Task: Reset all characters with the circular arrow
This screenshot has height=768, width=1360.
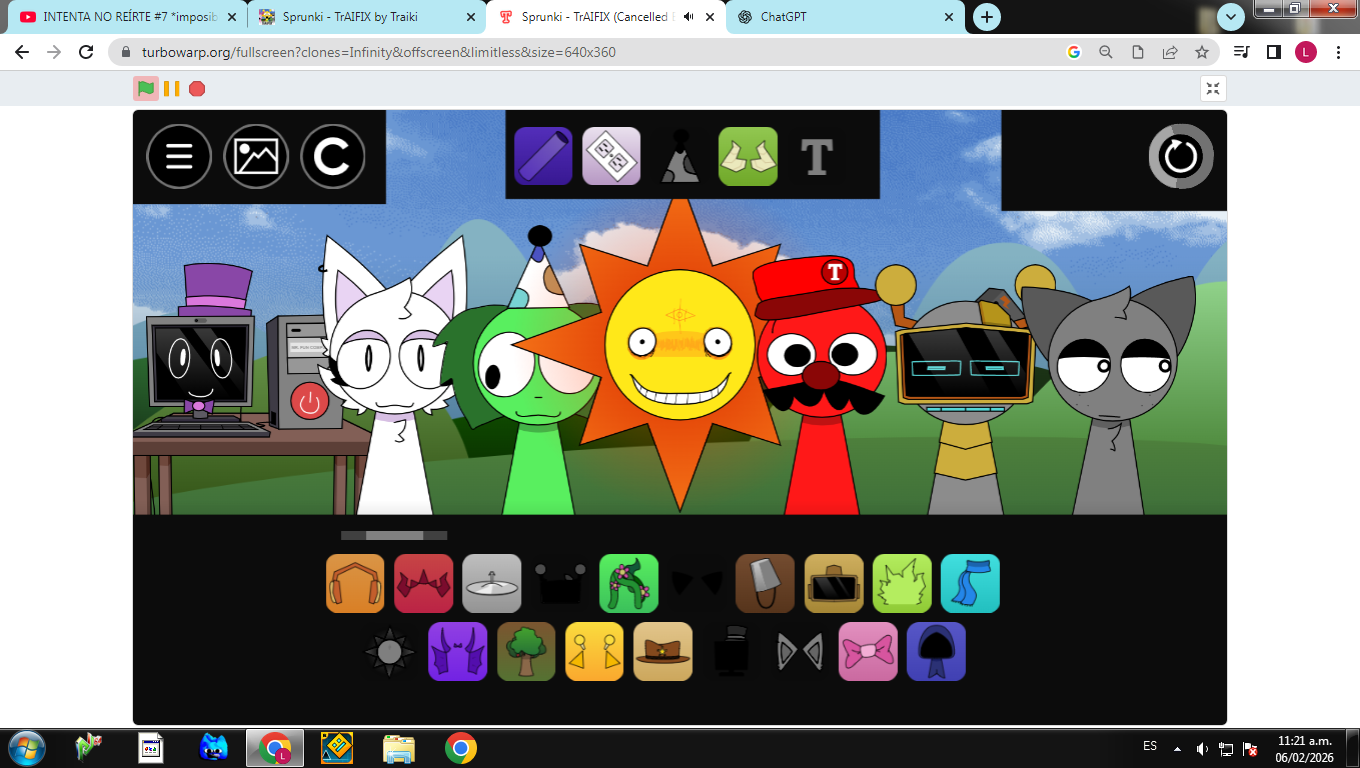Action: click(1181, 156)
